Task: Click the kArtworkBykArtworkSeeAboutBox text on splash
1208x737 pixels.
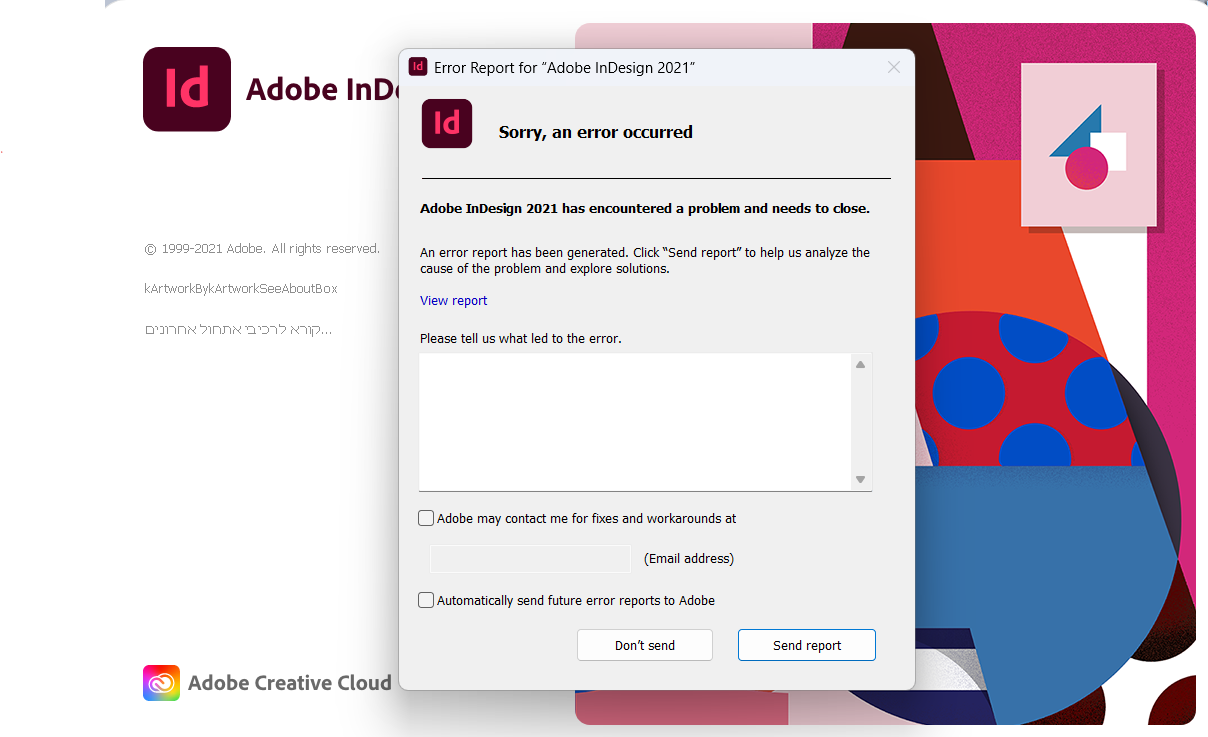Action: point(241,289)
